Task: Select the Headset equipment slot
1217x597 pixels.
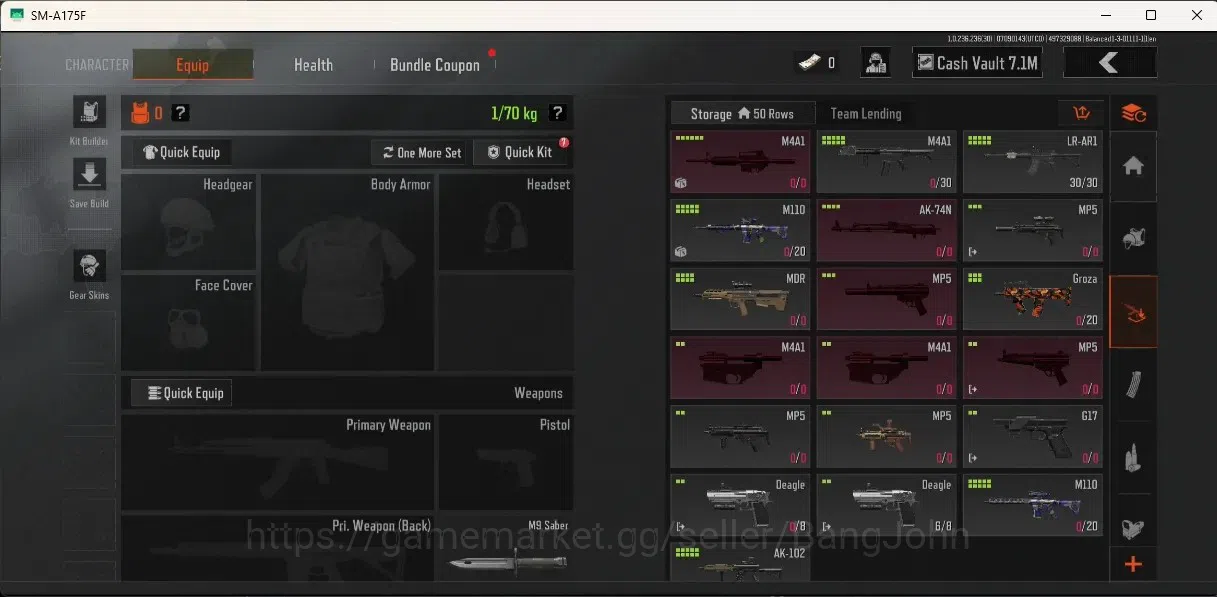Action: (x=506, y=222)
